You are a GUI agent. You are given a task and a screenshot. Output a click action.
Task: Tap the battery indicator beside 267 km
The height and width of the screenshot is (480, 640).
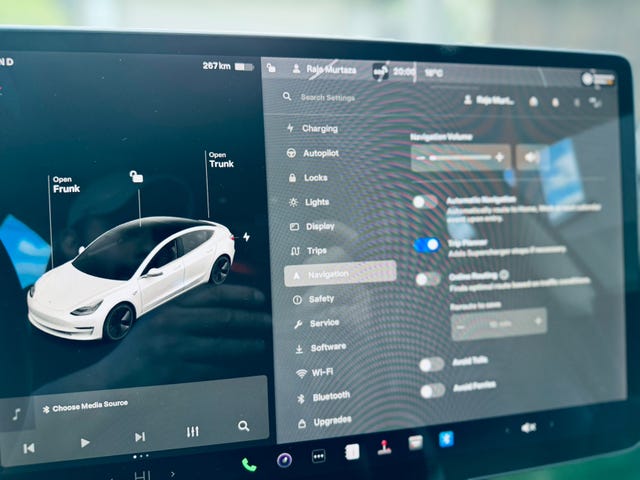point(244,67)
